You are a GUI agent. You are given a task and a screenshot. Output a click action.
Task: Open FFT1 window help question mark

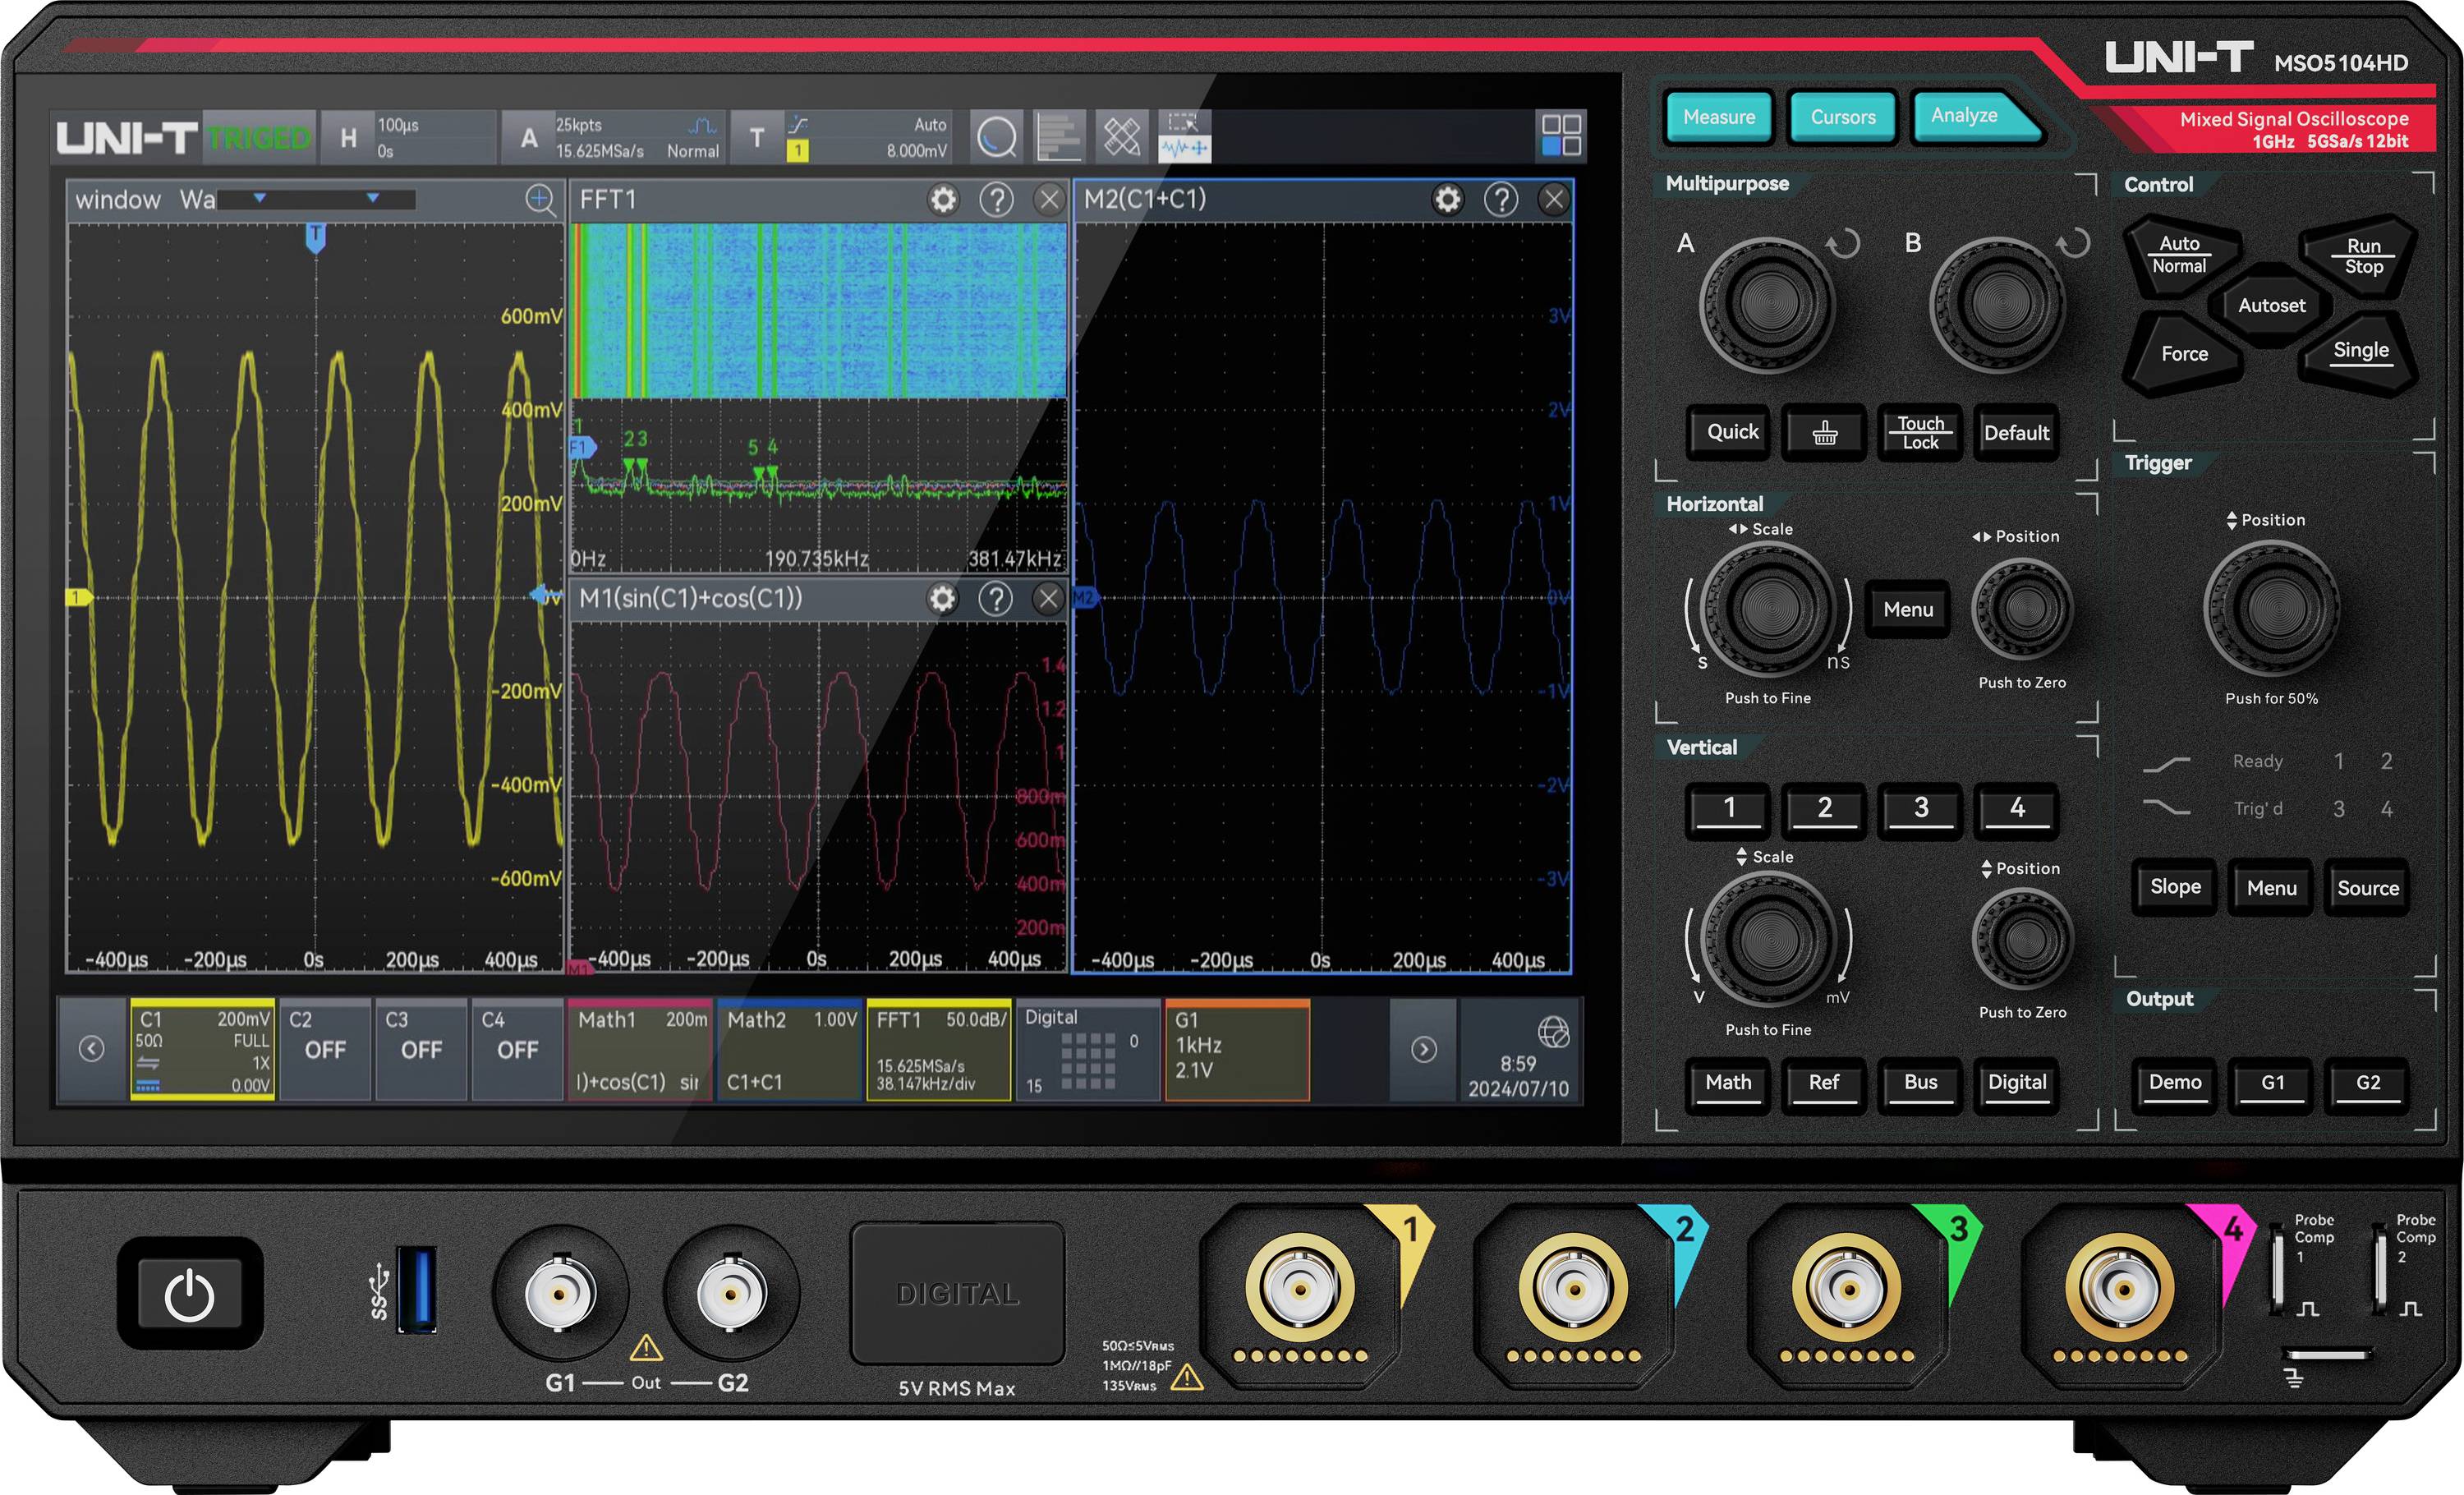pyautogui.click(x=996, y=200)
